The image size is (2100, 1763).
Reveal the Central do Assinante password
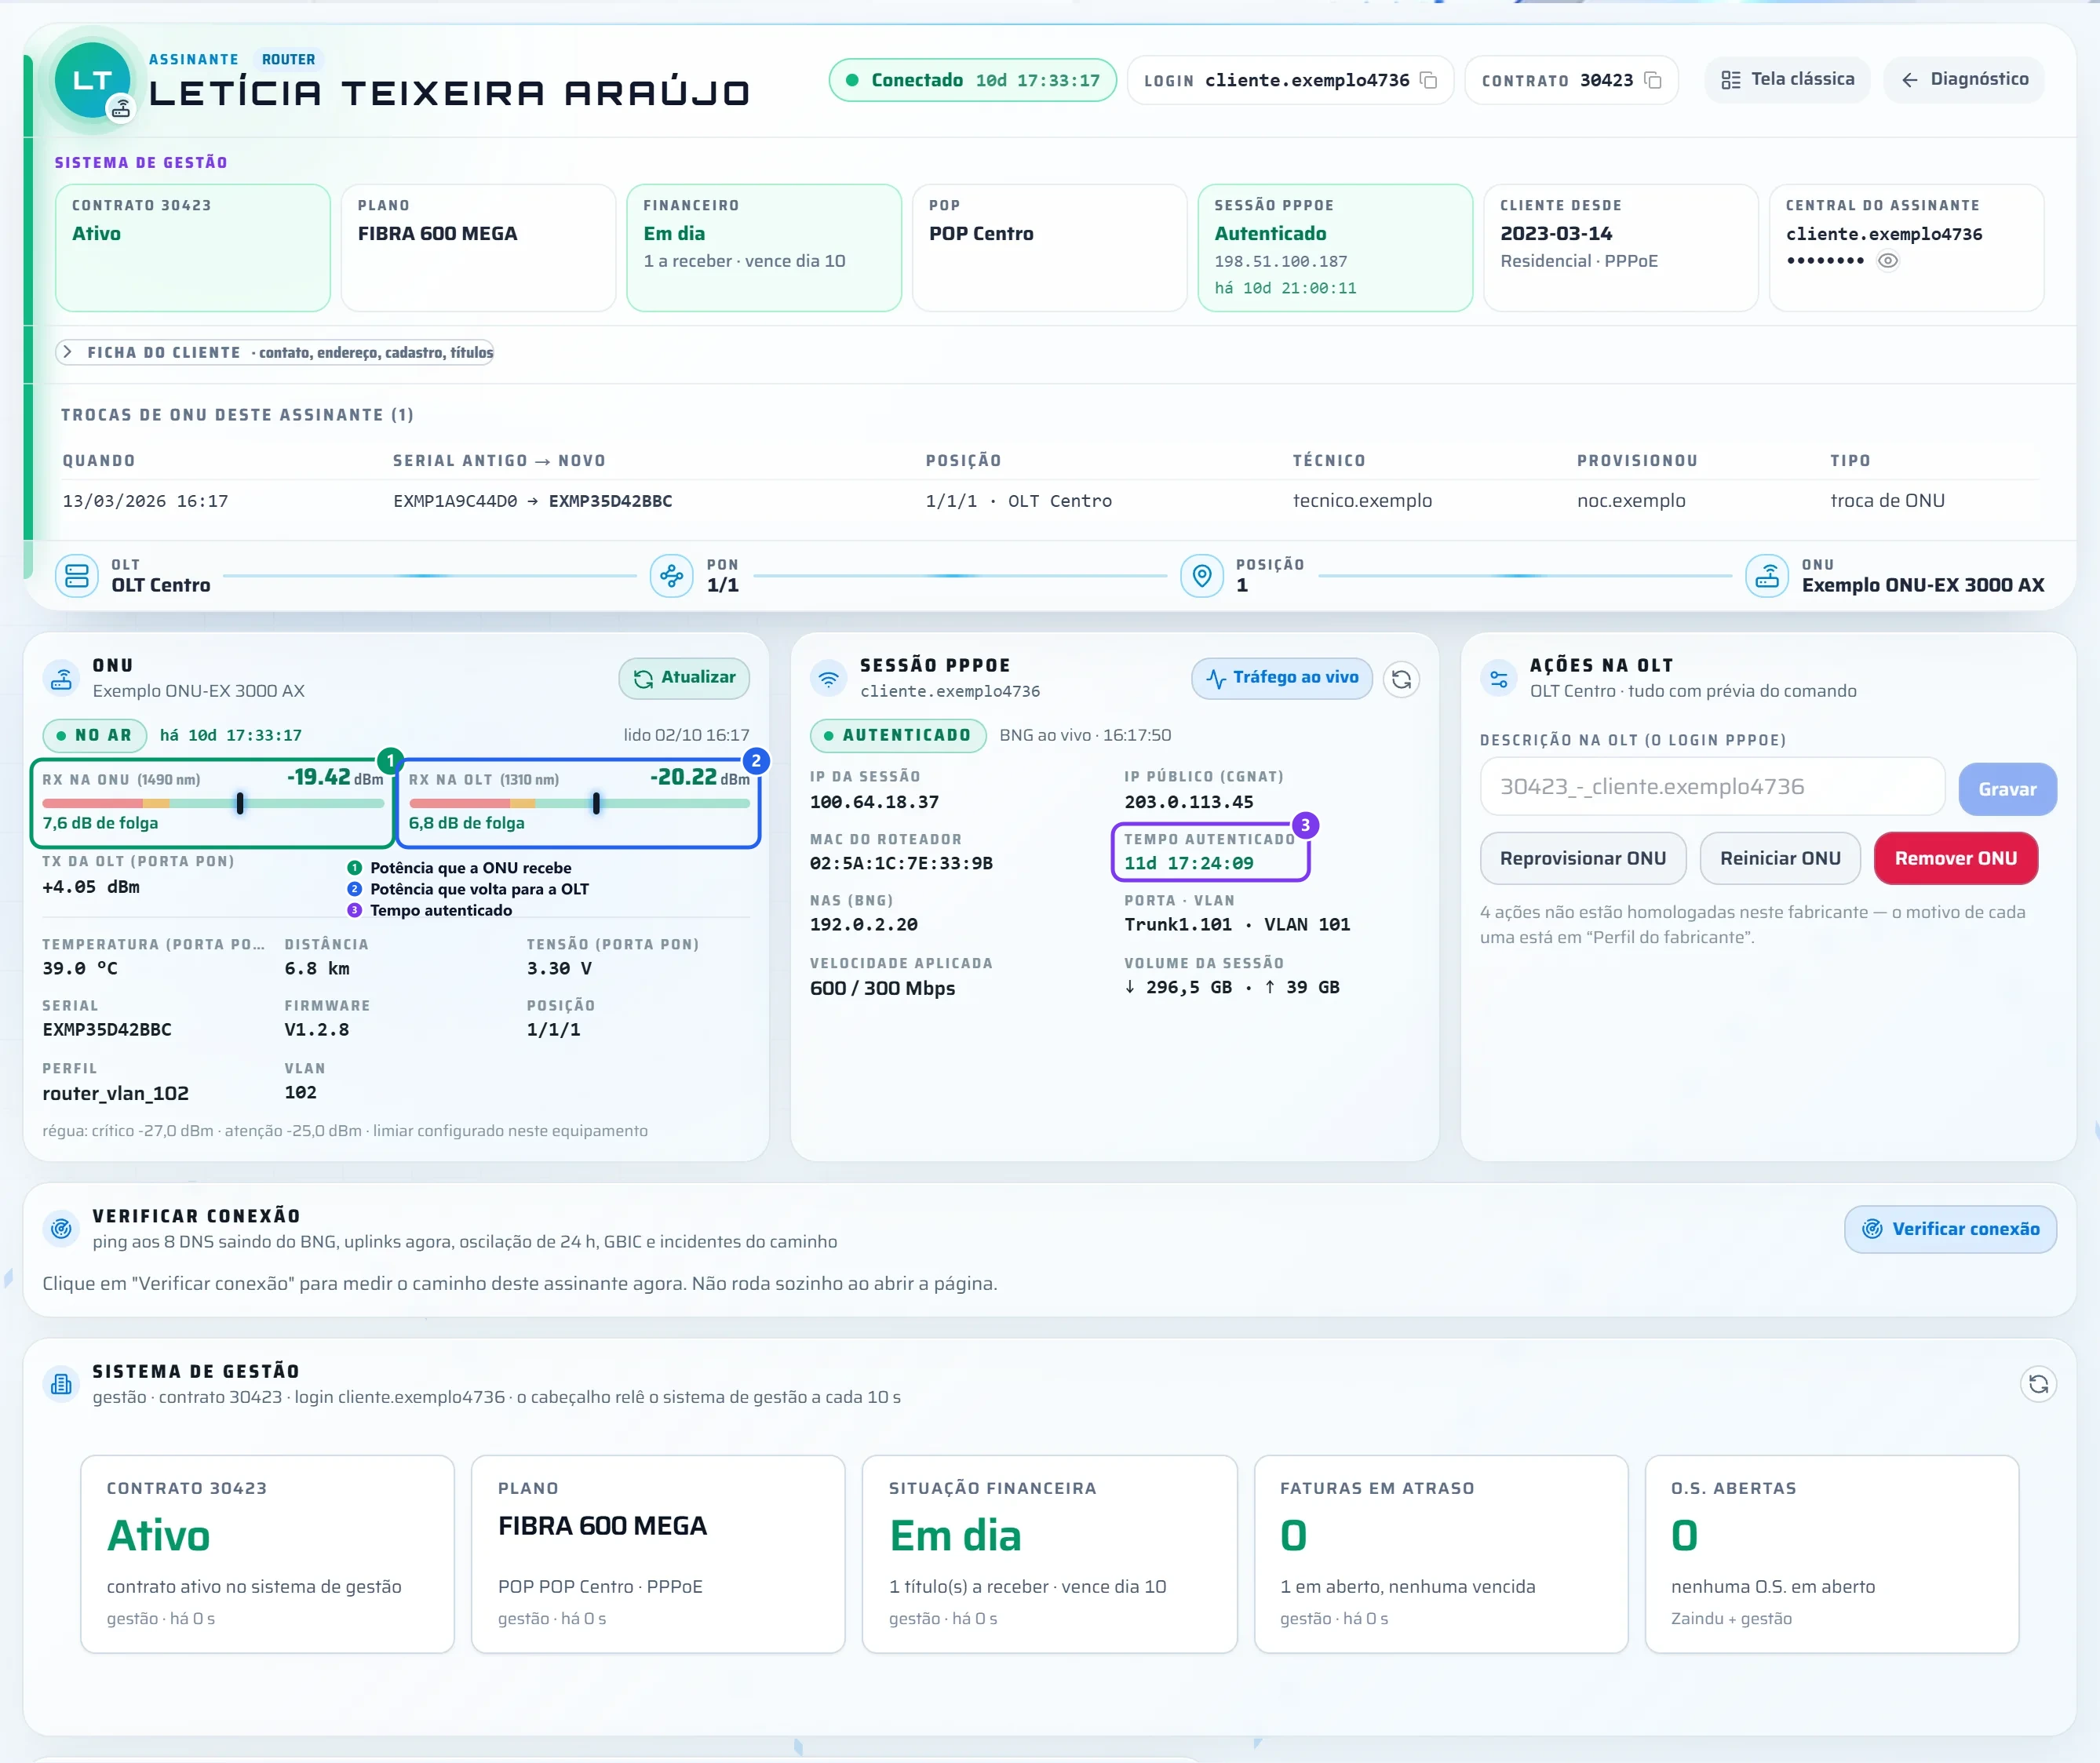click(1887, 261)
